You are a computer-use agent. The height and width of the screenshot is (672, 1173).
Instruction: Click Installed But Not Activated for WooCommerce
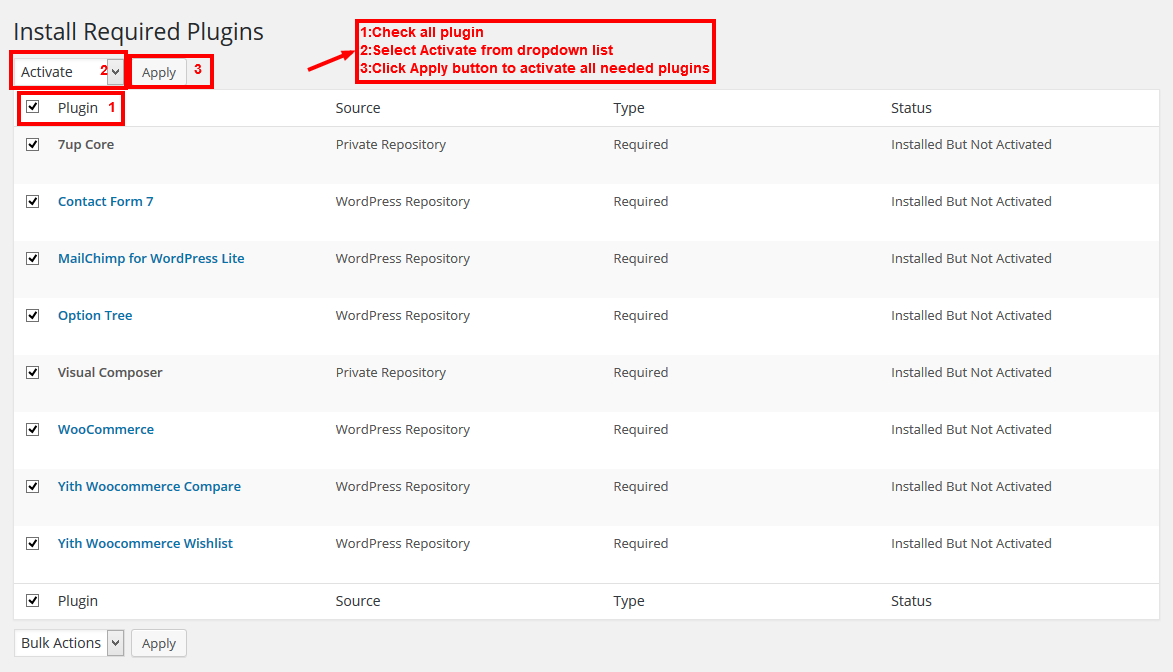pos(971,429)
